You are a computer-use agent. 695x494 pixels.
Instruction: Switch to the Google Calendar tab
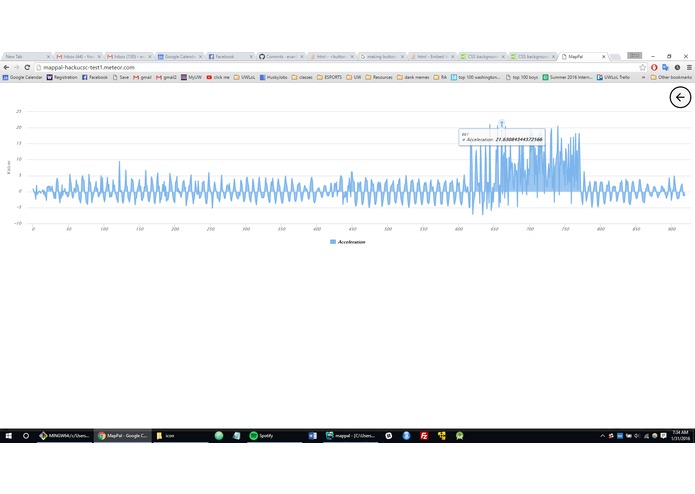179,57
